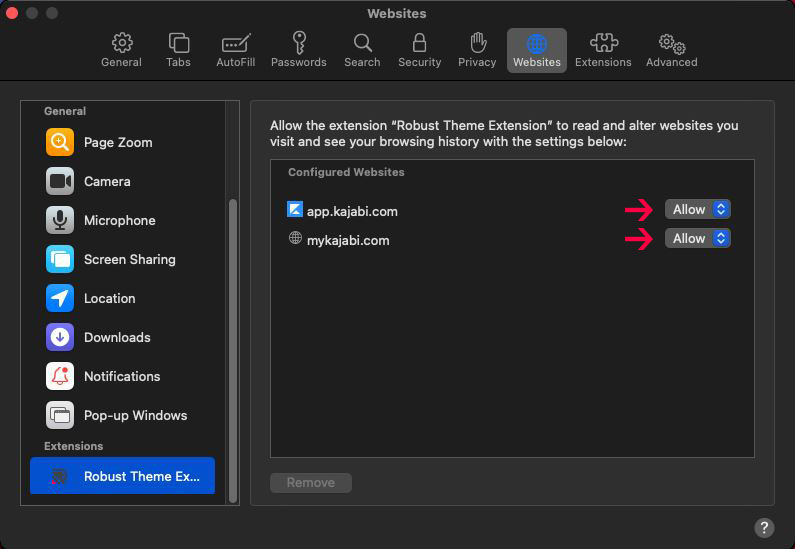Click the Kajabi favicon beside app.kajabi.com
This screenshot has width=795, height=549.
pyautogui.click(x=295, y=209)
